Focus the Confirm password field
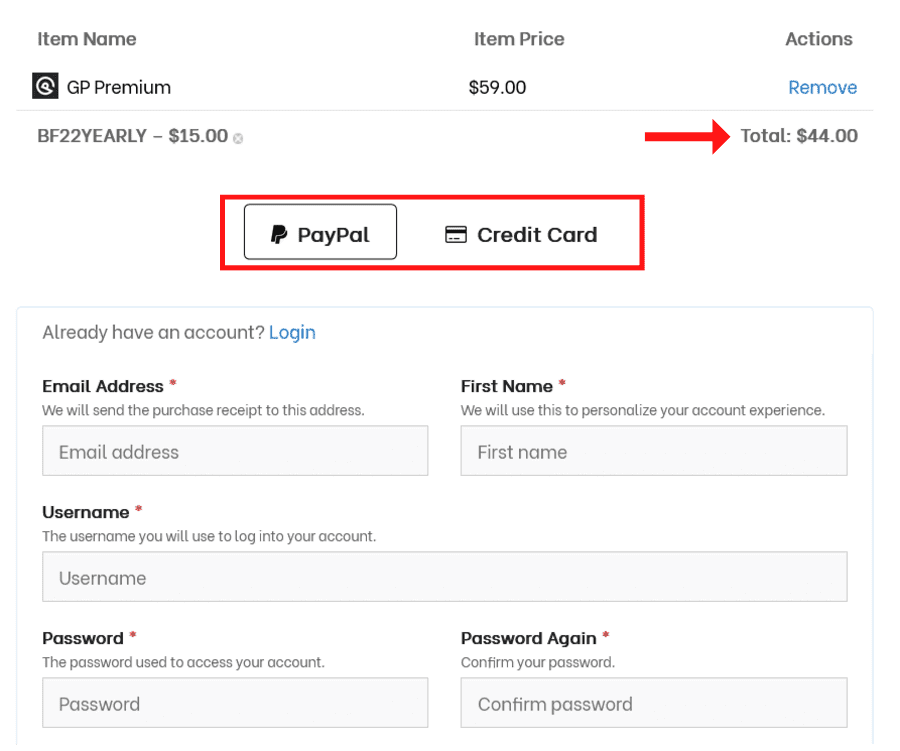The image size is (900, 751). [x=654, y=703]
